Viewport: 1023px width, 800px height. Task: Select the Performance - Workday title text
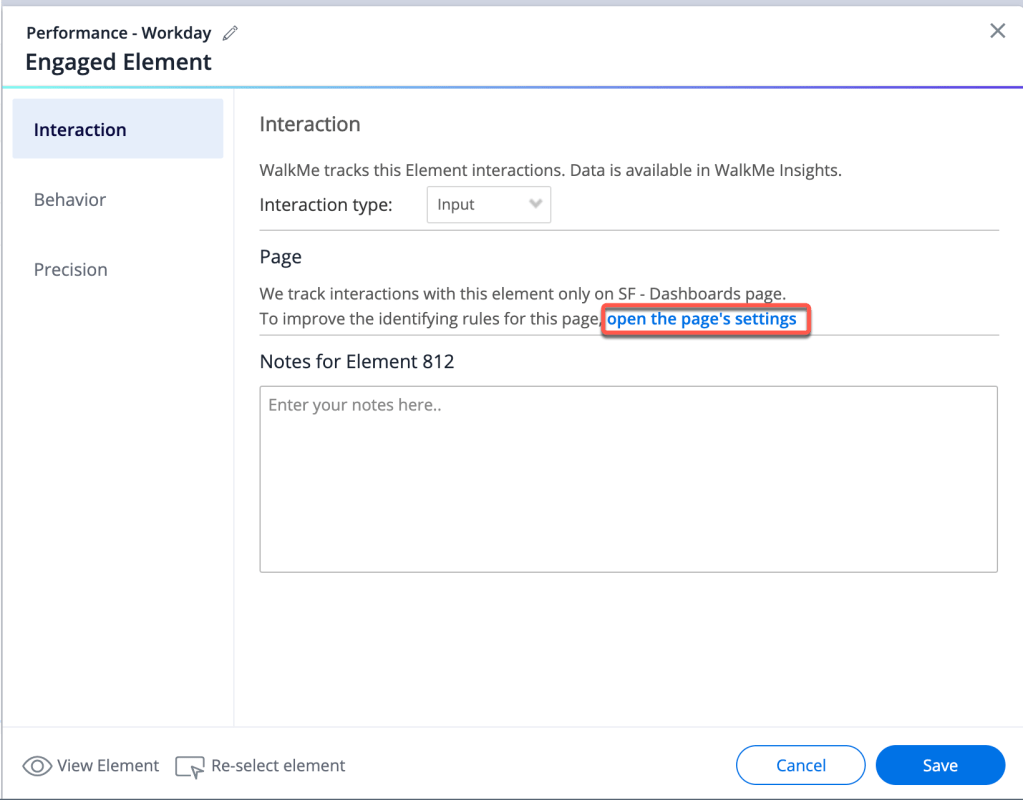[x=119, y=33]
